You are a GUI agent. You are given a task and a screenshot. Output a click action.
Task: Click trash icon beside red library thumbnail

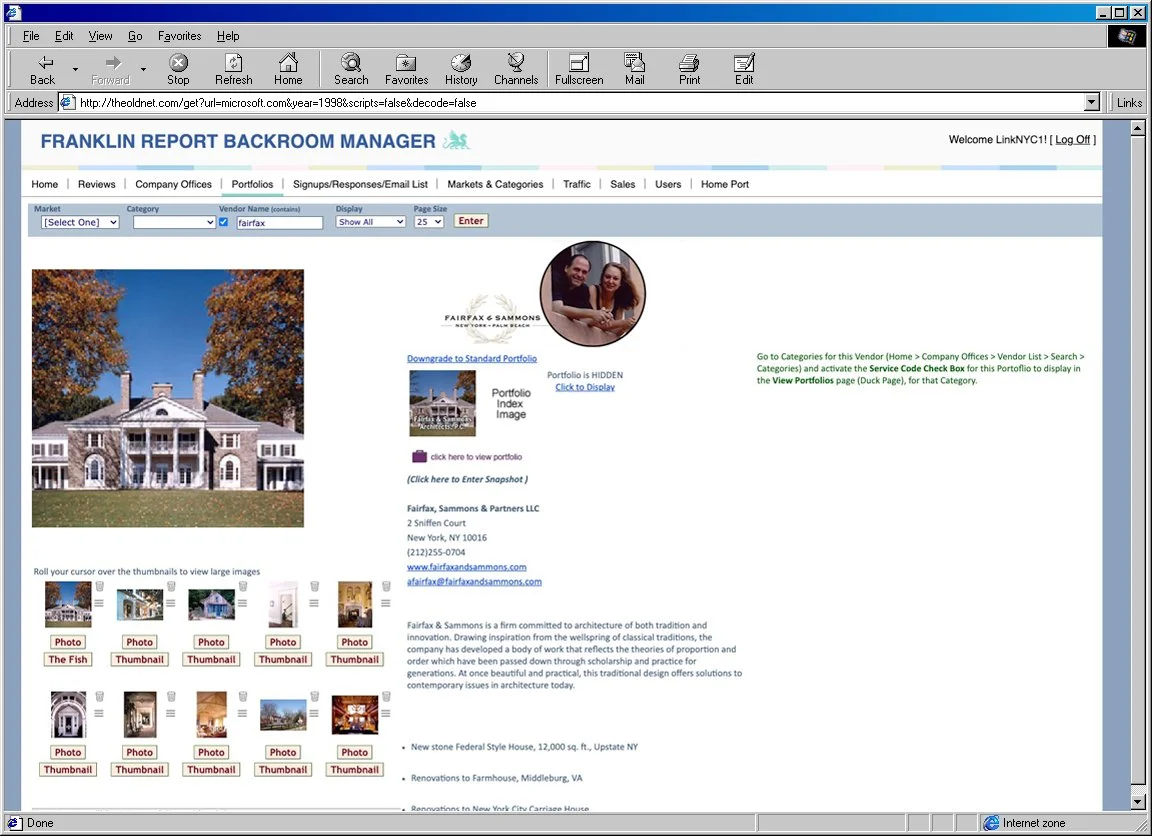[386, 696]
